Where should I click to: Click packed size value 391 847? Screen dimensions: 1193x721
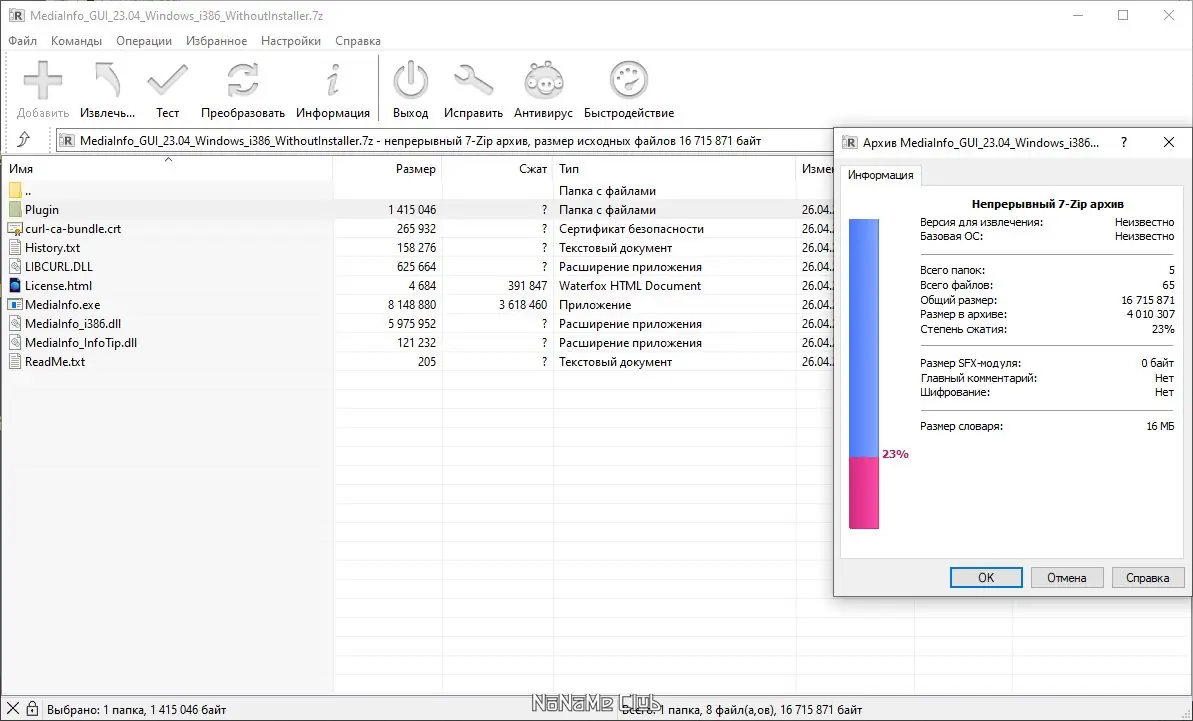point(527,285)
